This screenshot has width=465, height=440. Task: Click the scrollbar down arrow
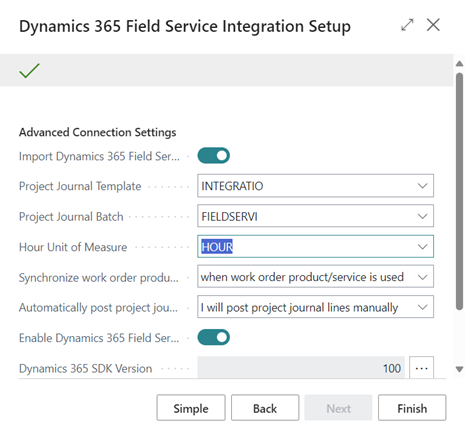tap(459, 369)
